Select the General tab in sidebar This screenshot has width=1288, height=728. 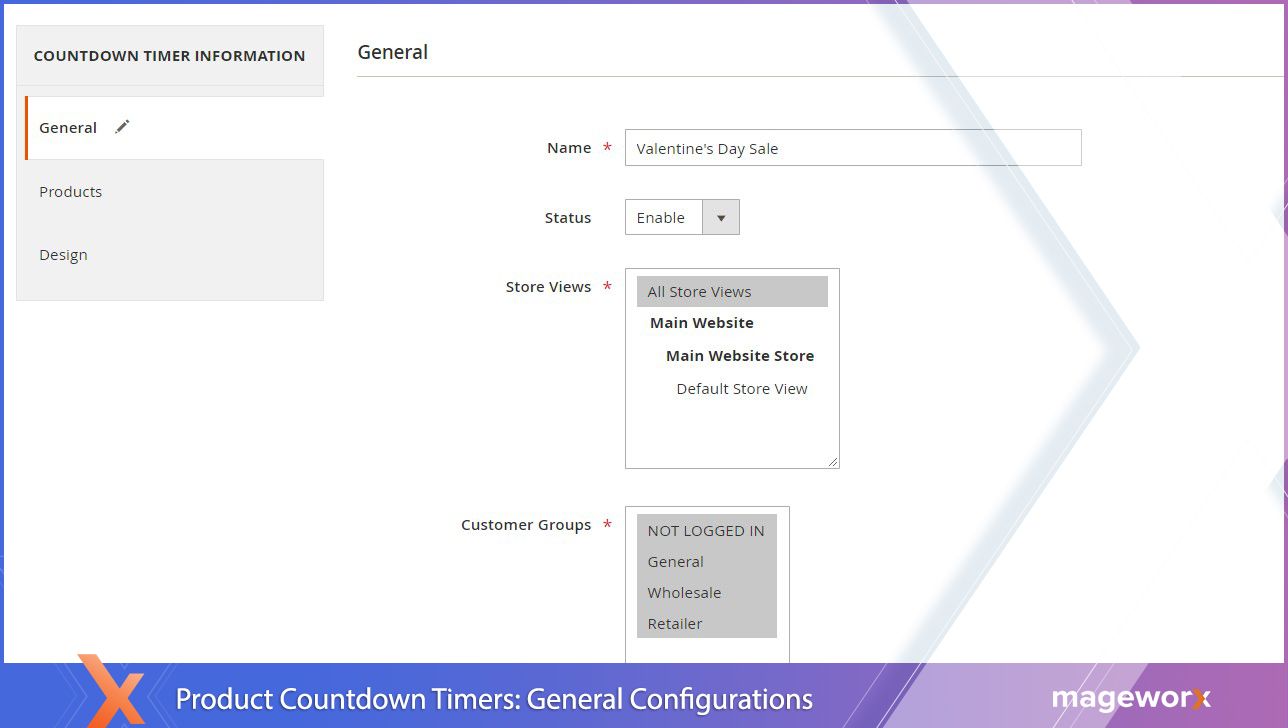point(68,127)
